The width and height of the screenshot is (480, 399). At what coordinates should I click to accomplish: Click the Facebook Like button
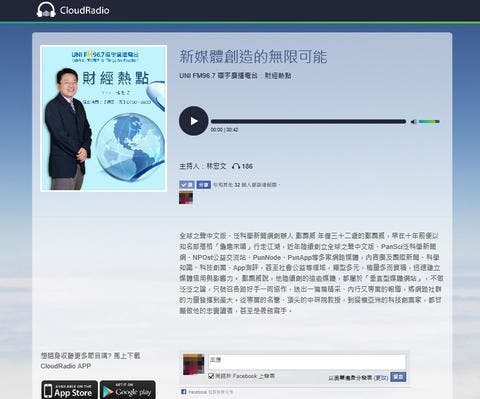pos(187,185)
